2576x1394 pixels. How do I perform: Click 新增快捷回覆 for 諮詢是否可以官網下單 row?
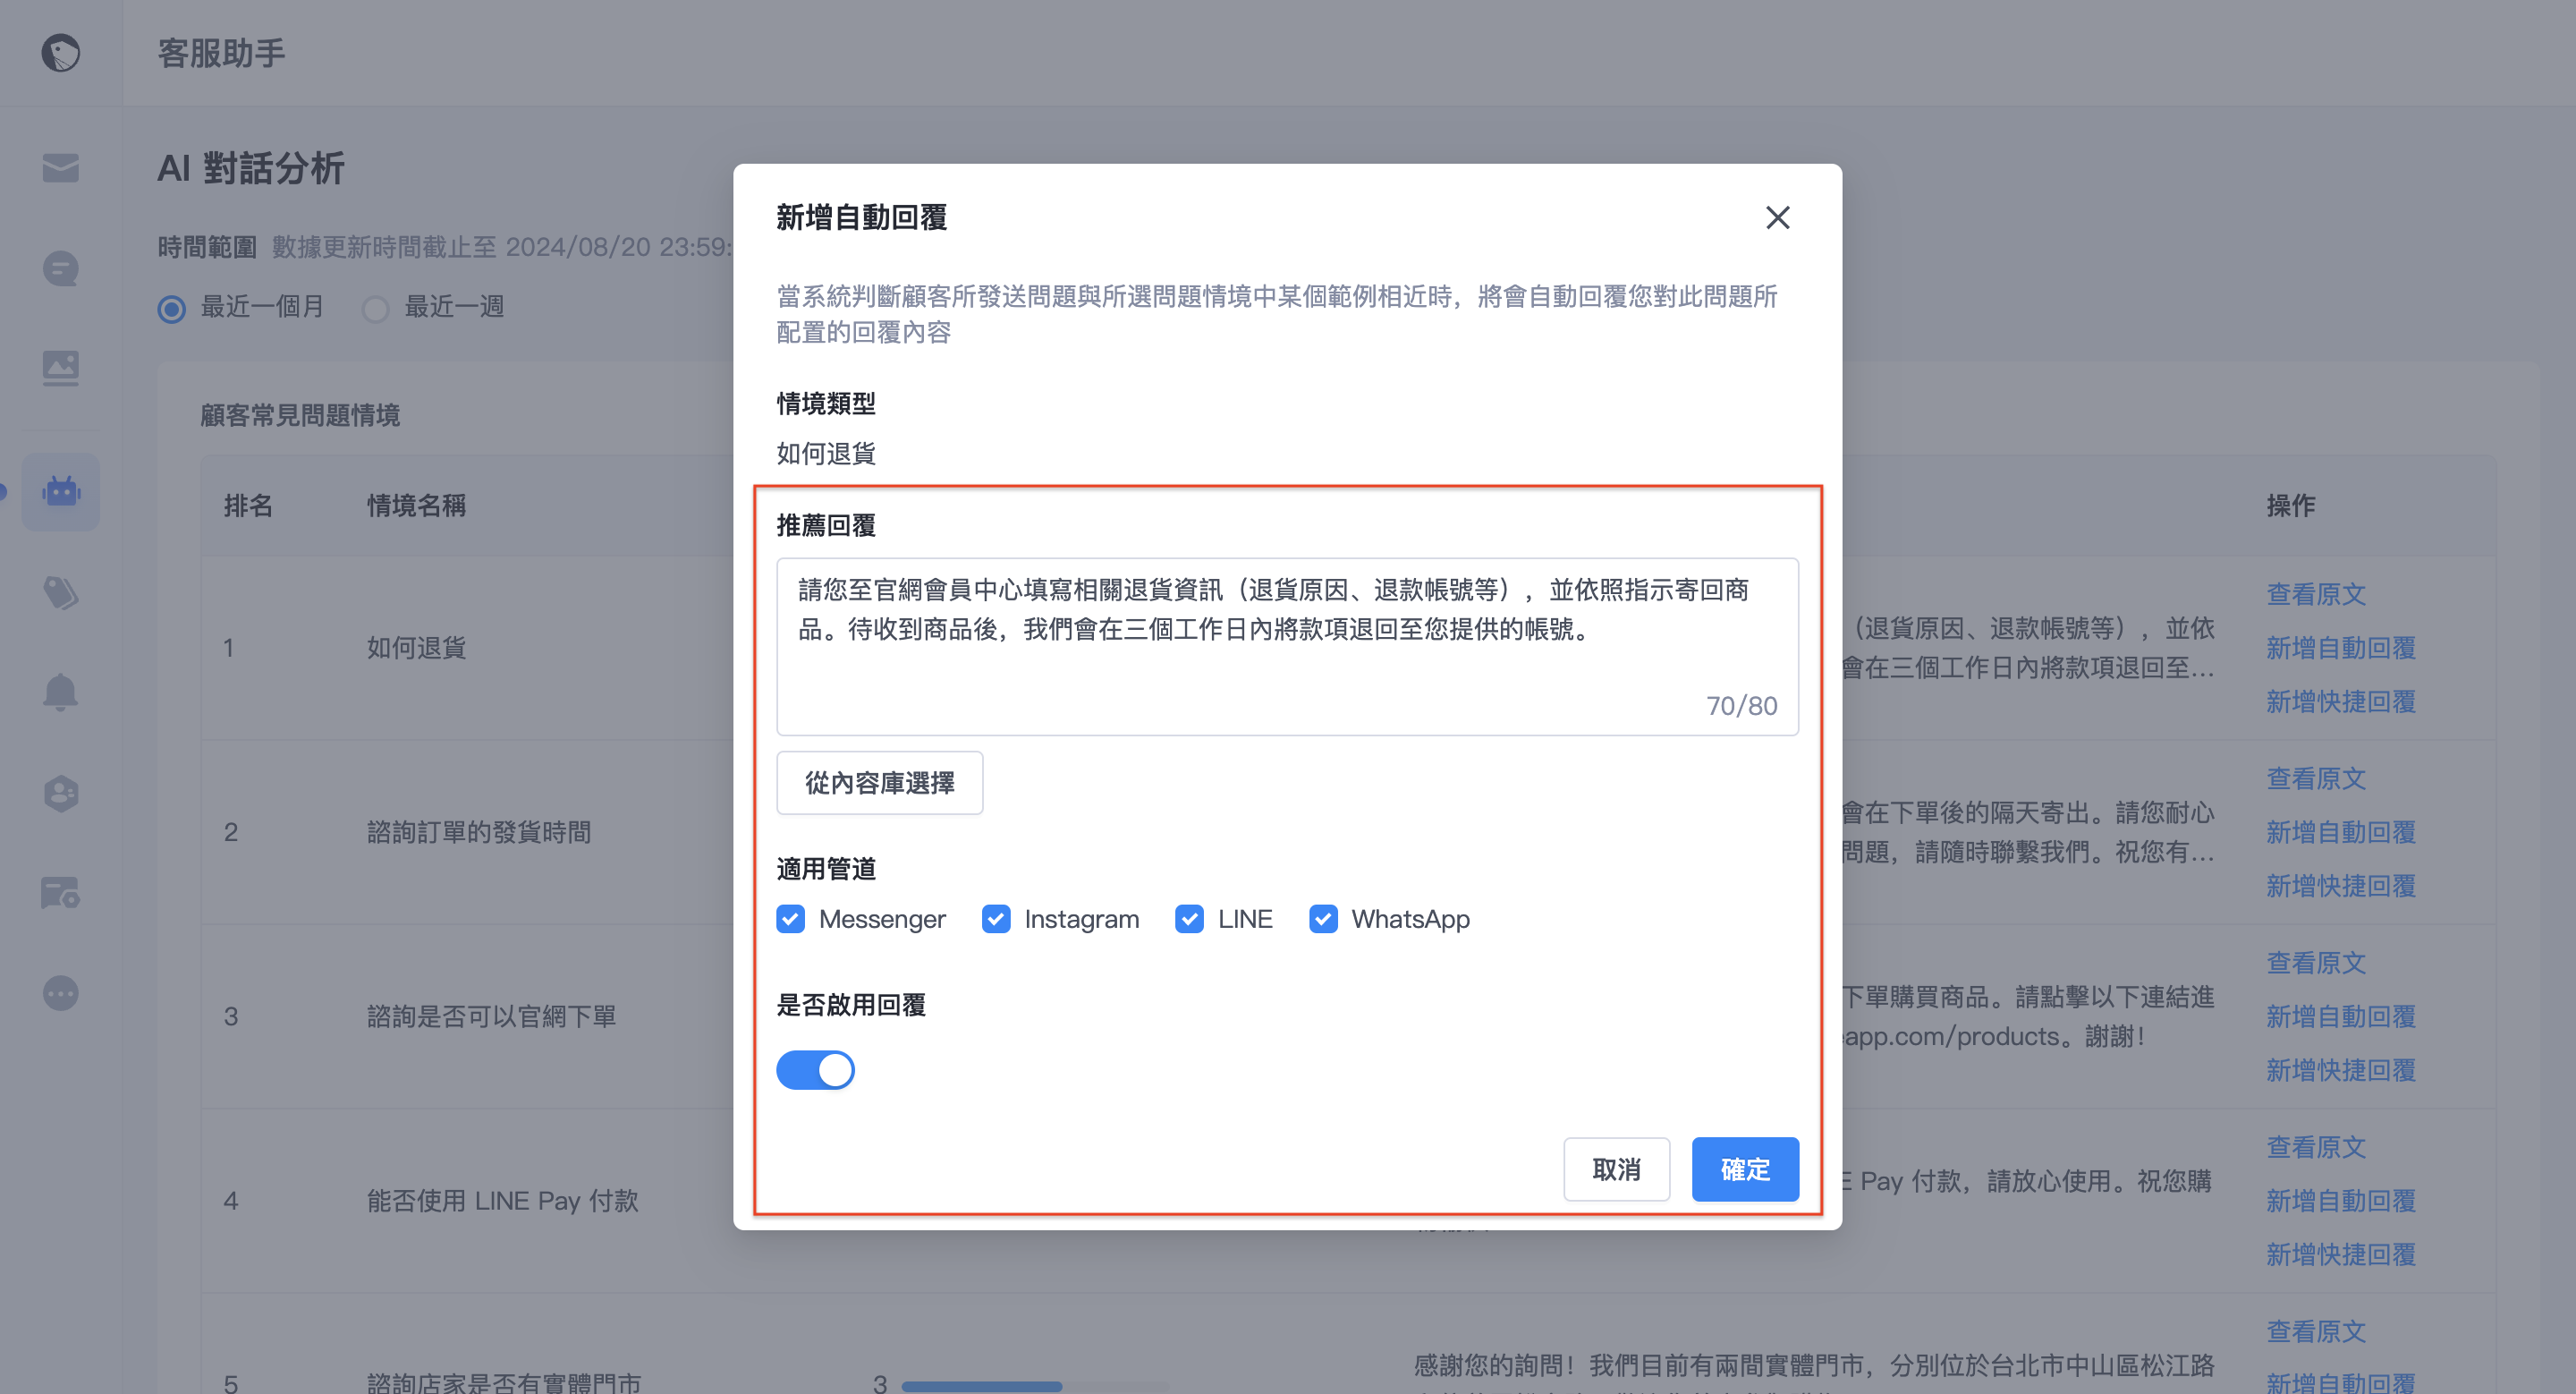coord(2340,1070)
